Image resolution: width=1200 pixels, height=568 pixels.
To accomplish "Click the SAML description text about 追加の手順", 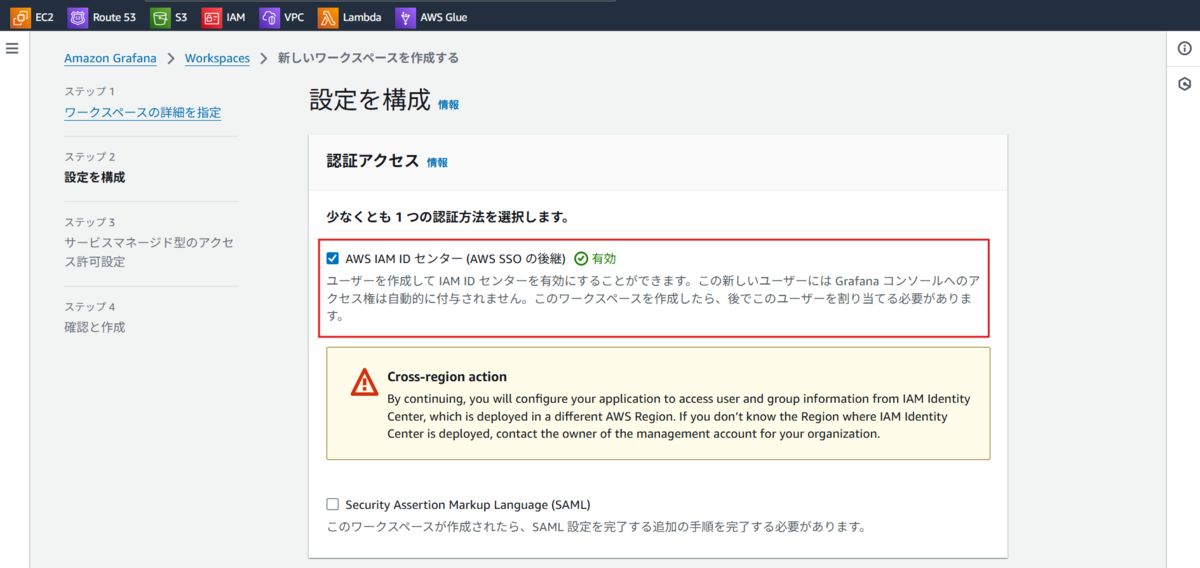I will (596, 526).
